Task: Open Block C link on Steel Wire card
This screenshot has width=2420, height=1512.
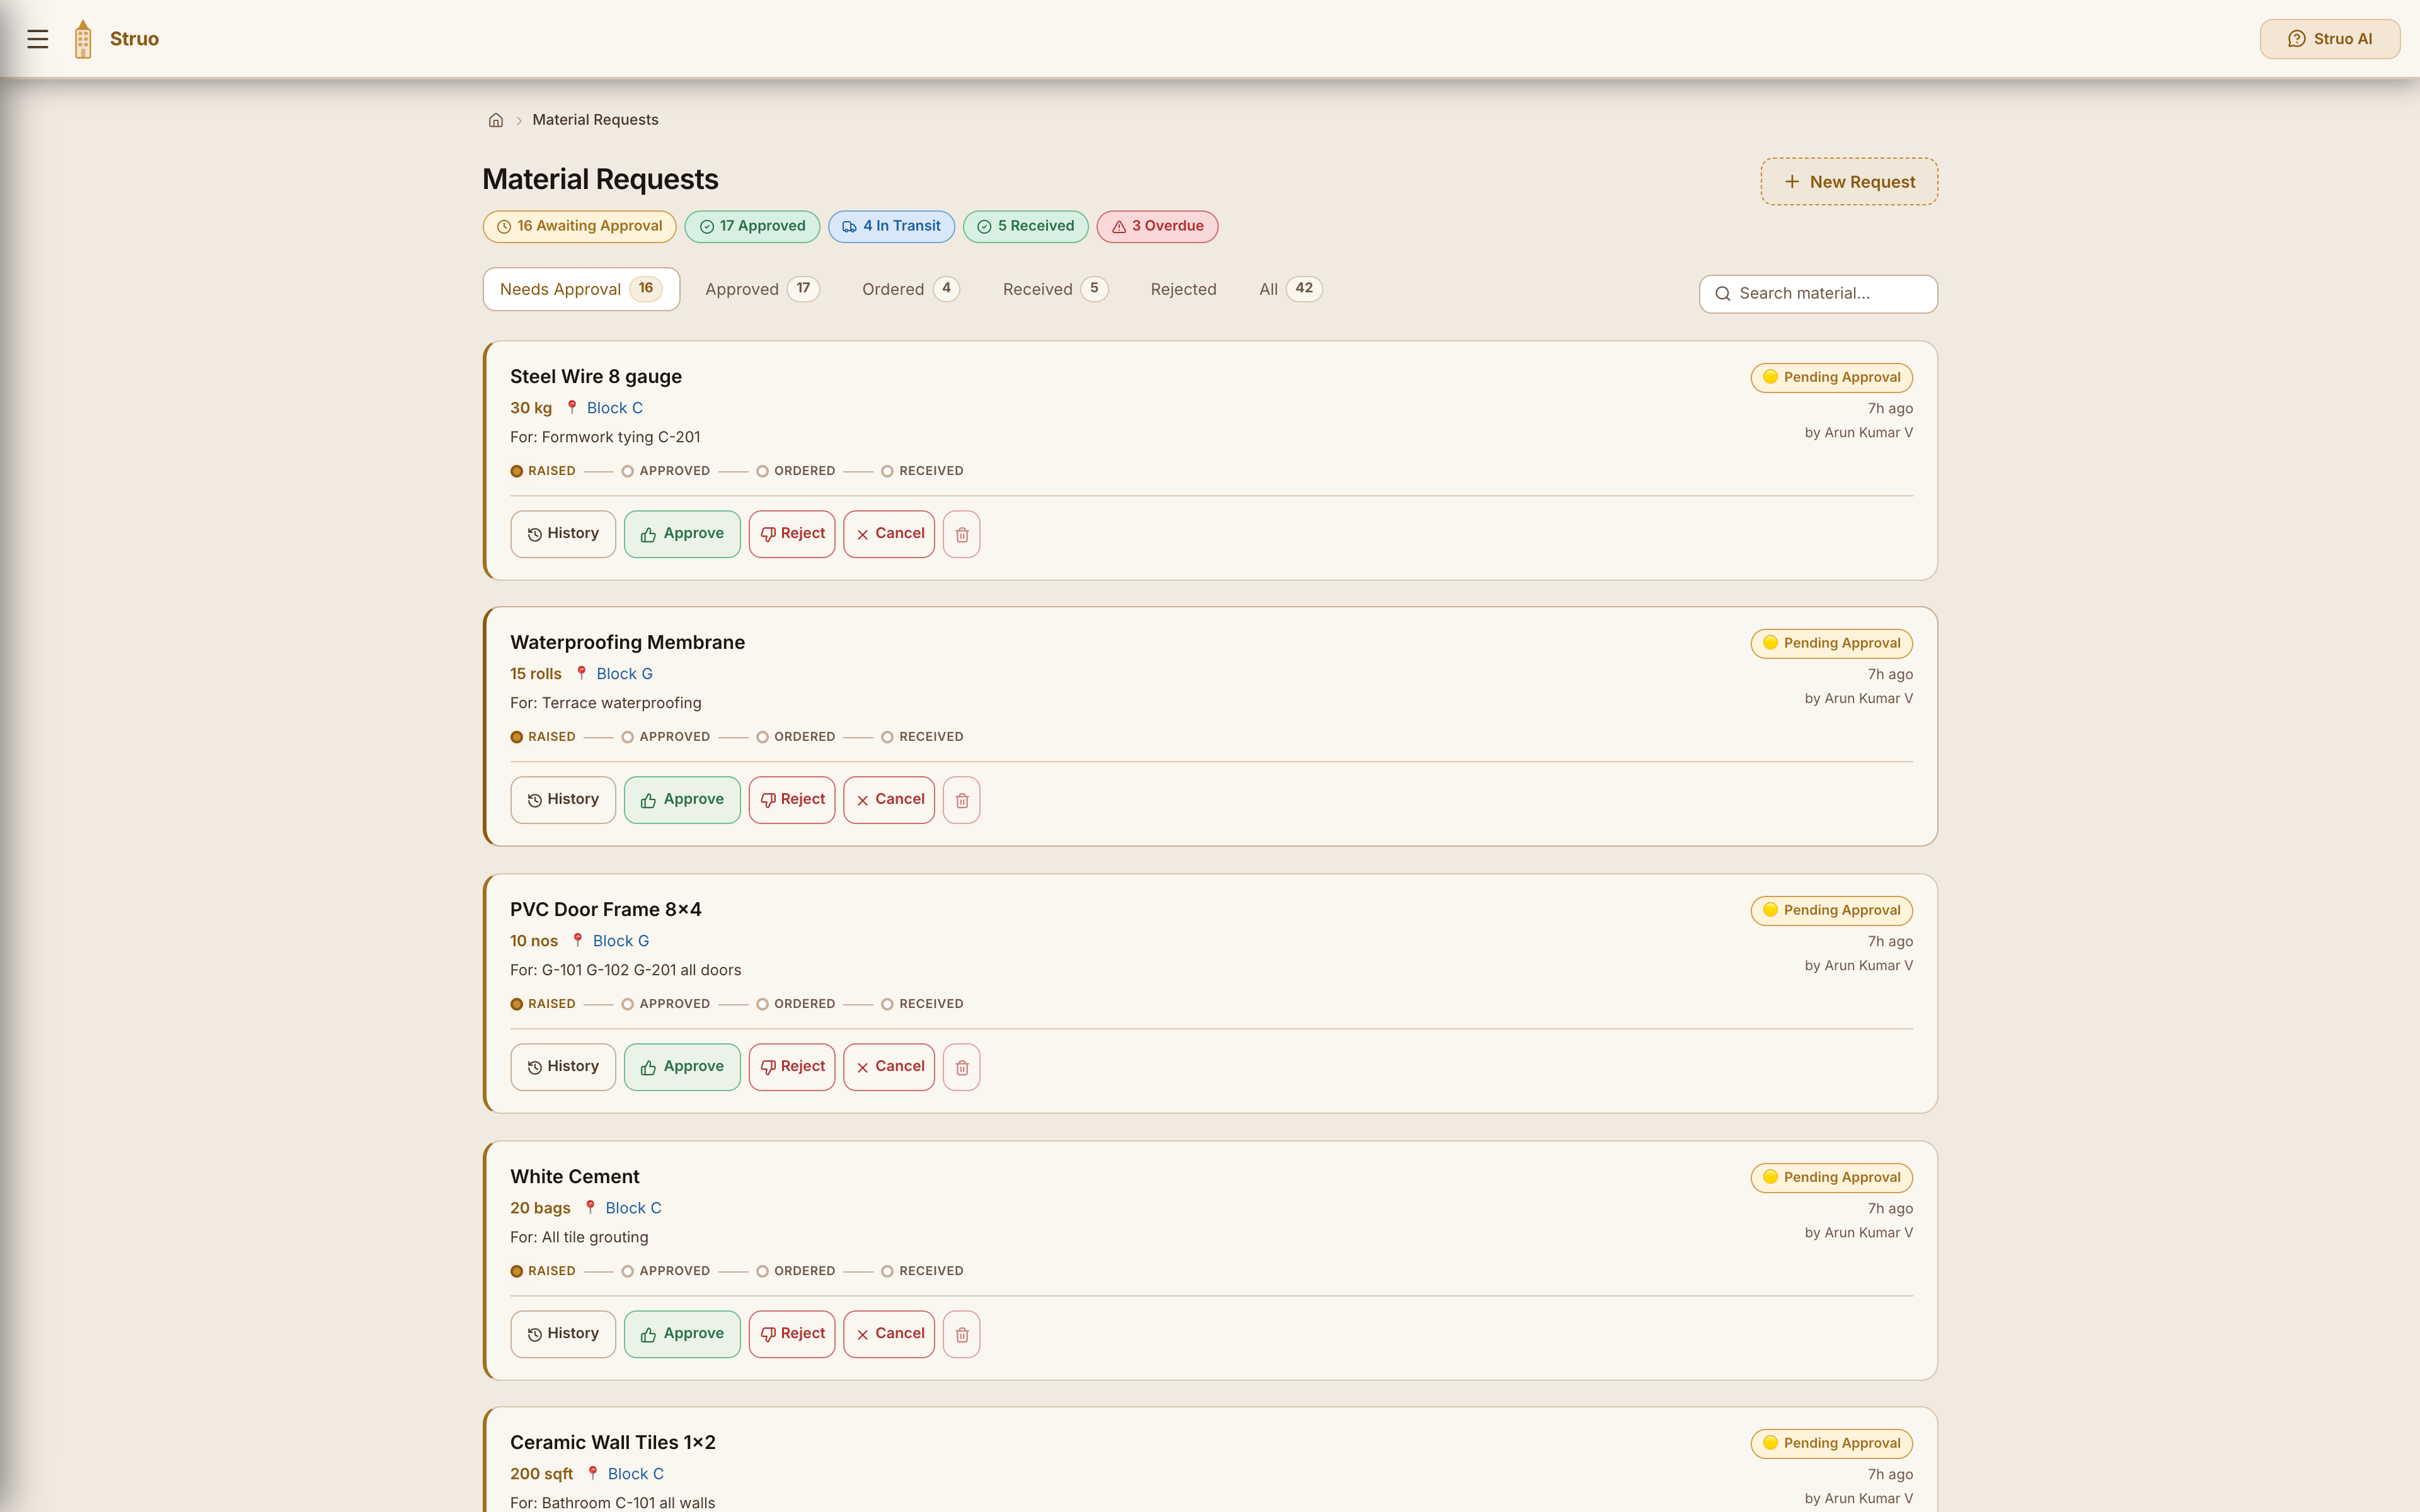Action: 614,408
